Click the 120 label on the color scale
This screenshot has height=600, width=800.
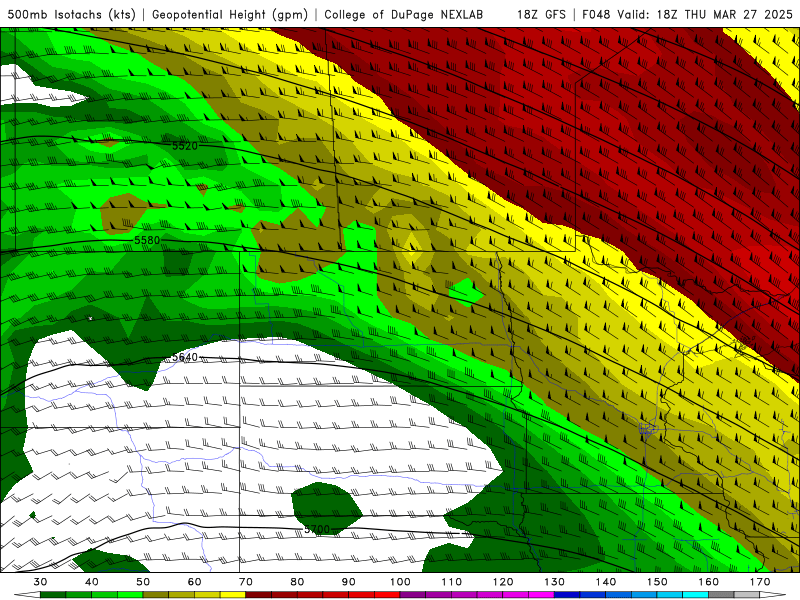tap(503, 582)
